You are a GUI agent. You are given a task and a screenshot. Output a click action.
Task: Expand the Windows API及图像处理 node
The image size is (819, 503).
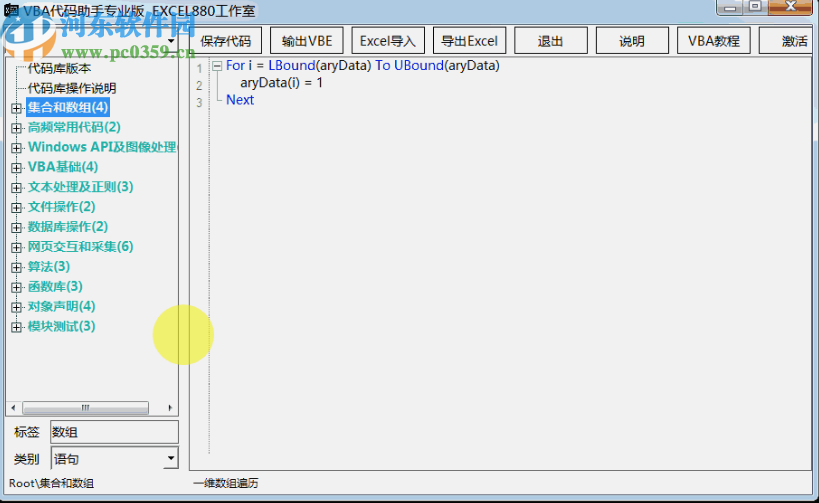16,148
